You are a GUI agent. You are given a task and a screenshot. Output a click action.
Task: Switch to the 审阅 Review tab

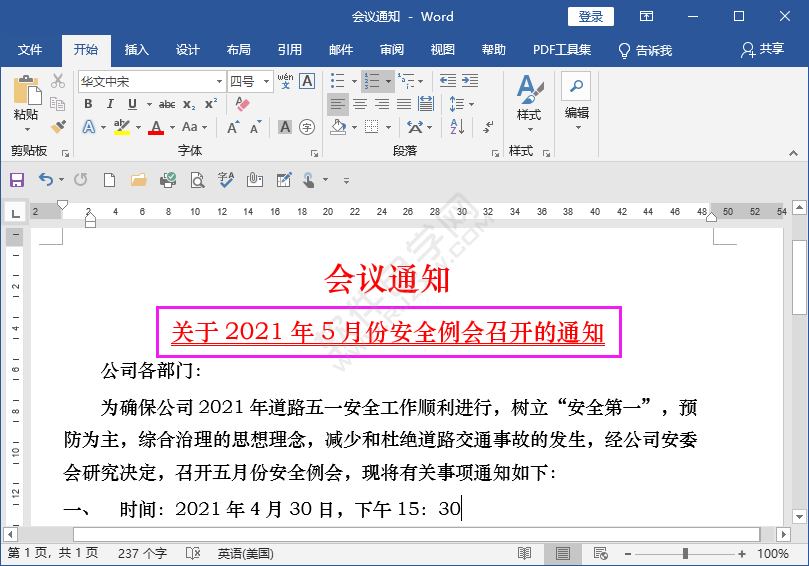(392, 50)
